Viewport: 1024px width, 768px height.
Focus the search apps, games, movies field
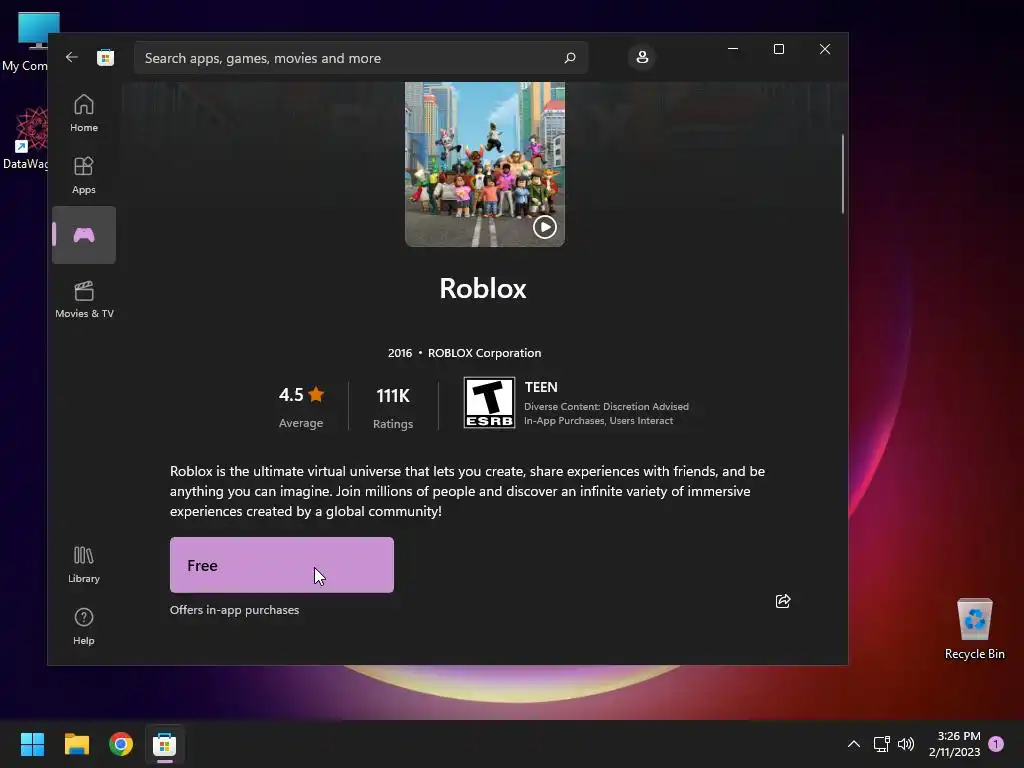click(360, 58)
